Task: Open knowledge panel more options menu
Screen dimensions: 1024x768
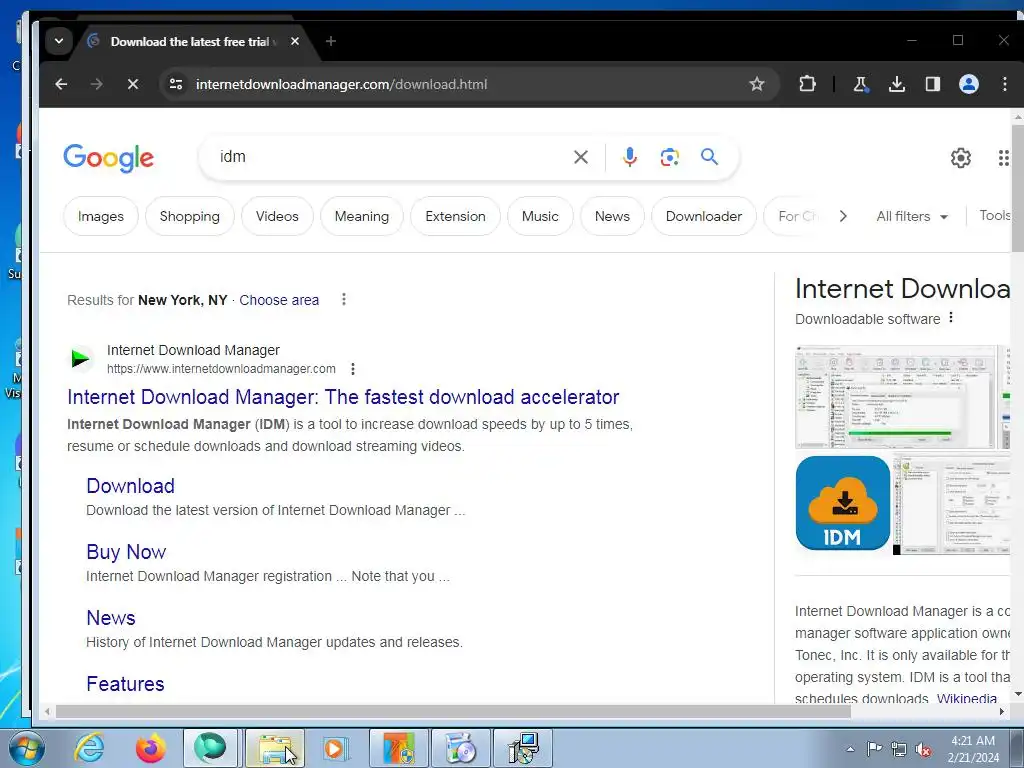Action: click(x=951, y=317)
